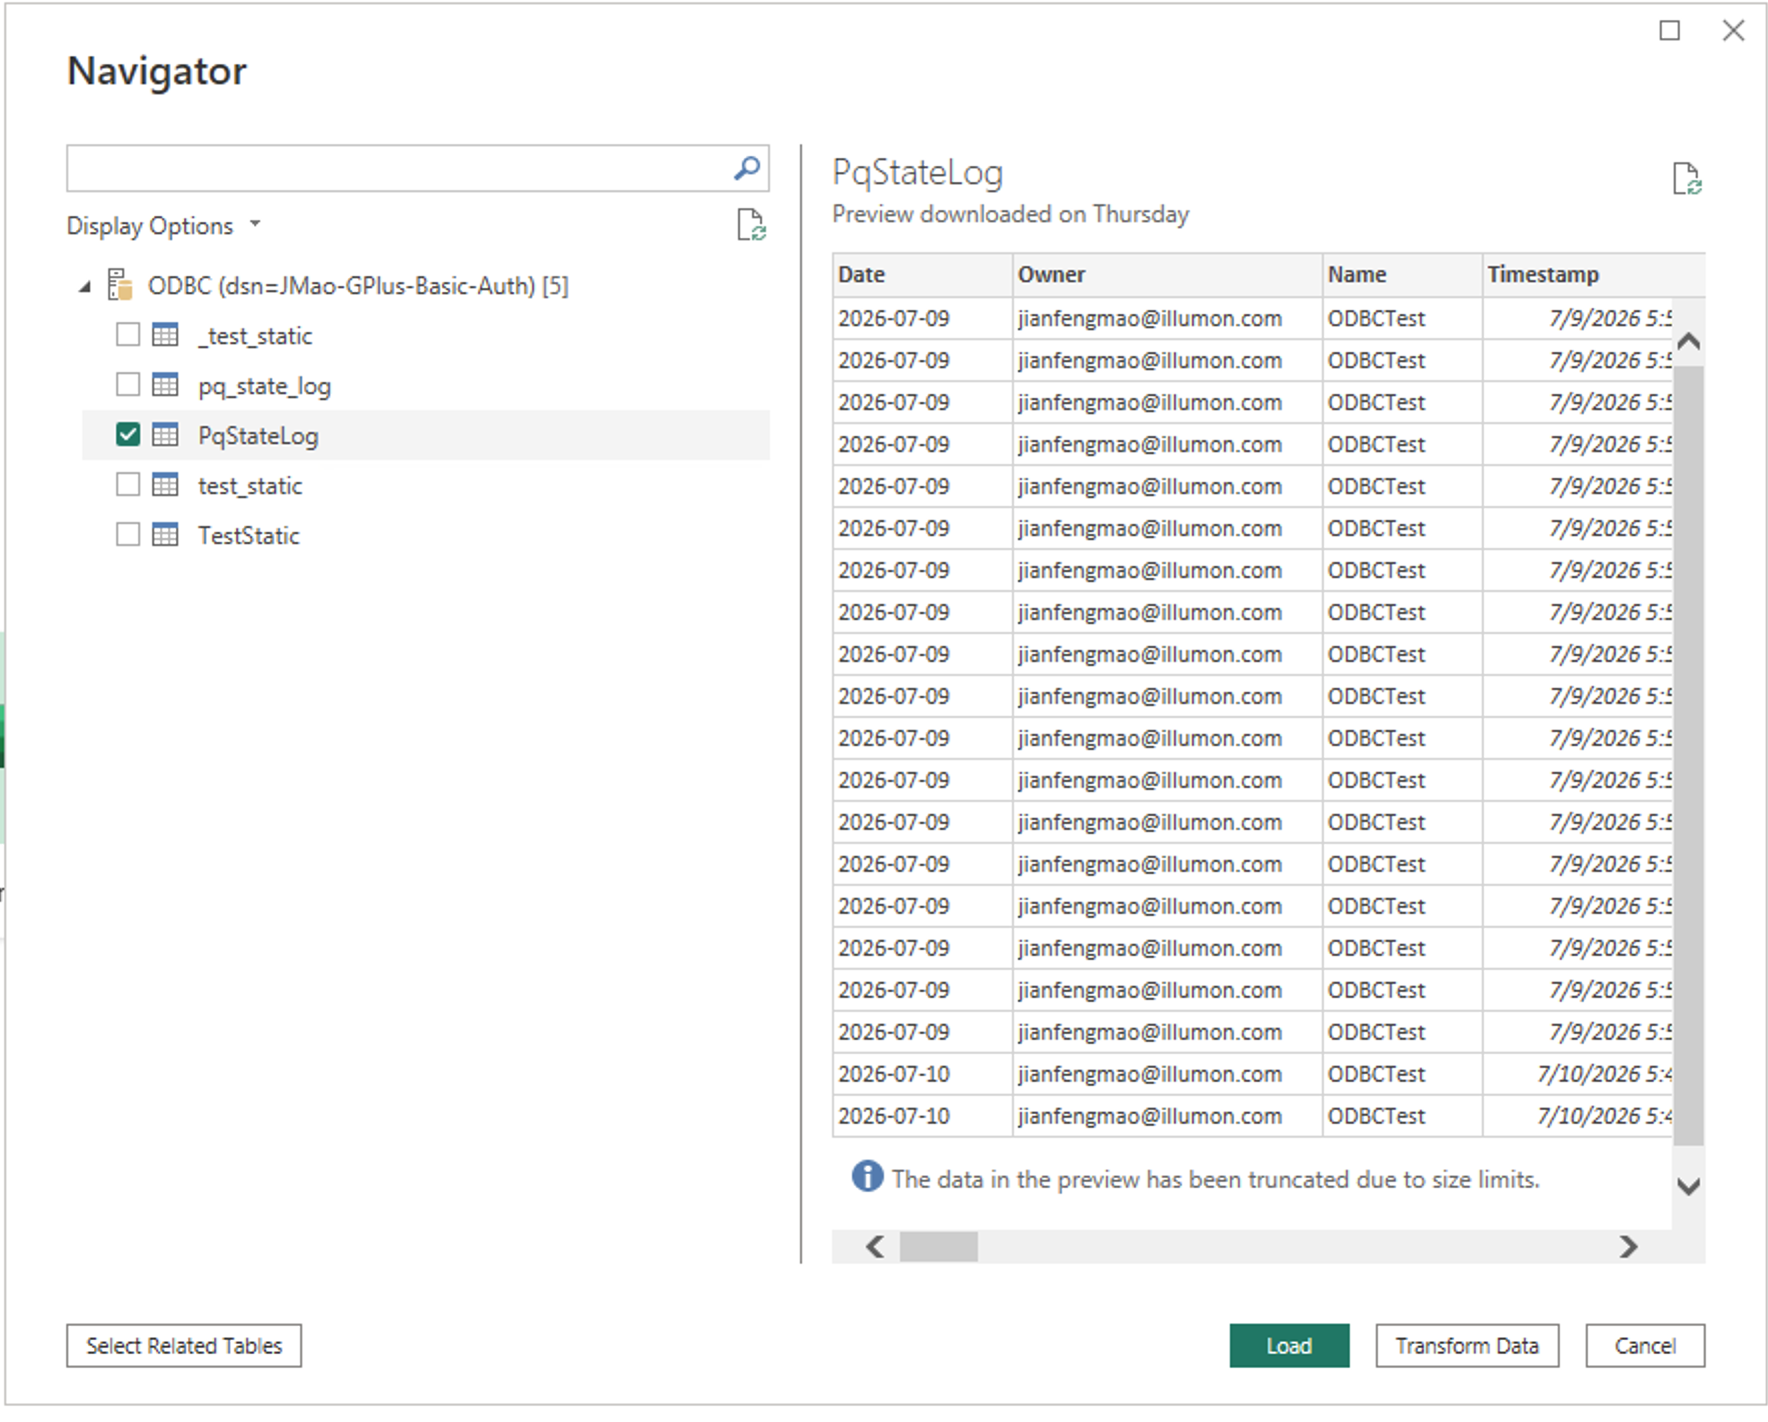Image resolution: width=1768 pixels, height=1422 pixels.
Task: Close the Navigator dialog
Action: (1733, 31)
